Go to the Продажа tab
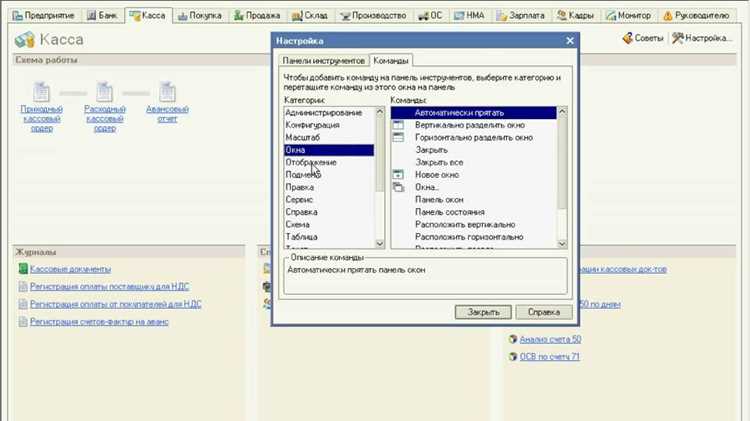The image size is (750, 421). (257, 15)
